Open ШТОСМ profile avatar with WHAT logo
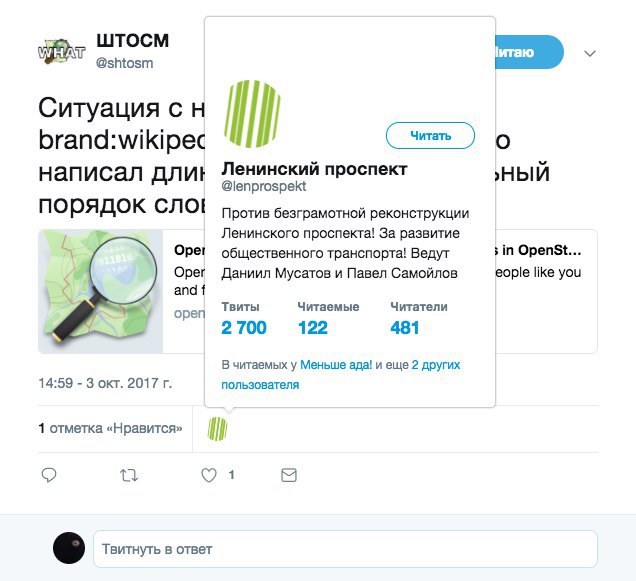636x581 pixels. point(61,52)
